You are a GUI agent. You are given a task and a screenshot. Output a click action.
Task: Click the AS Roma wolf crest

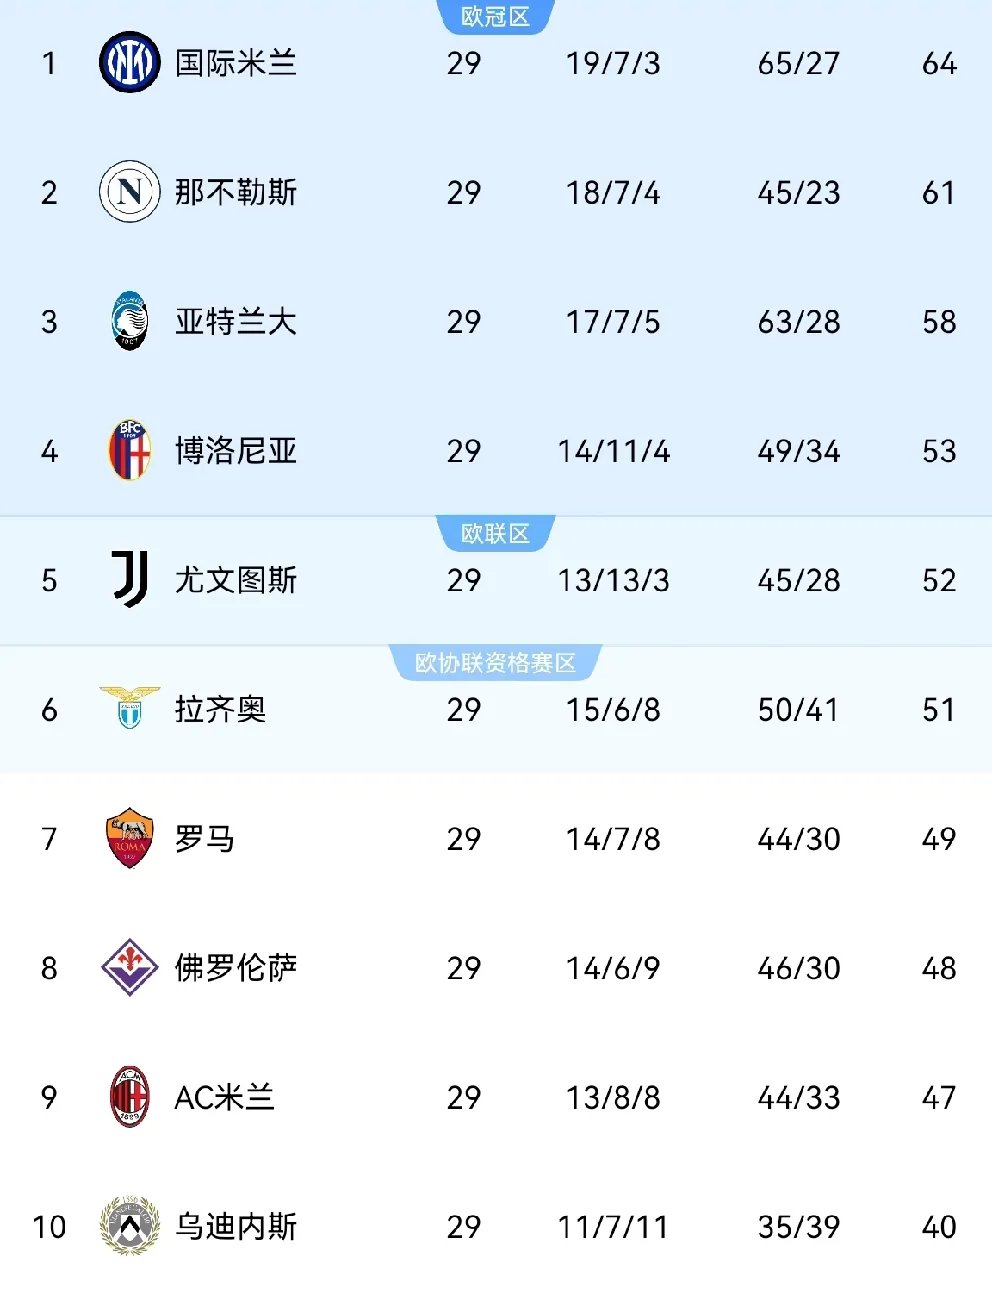tap(128, 839)
